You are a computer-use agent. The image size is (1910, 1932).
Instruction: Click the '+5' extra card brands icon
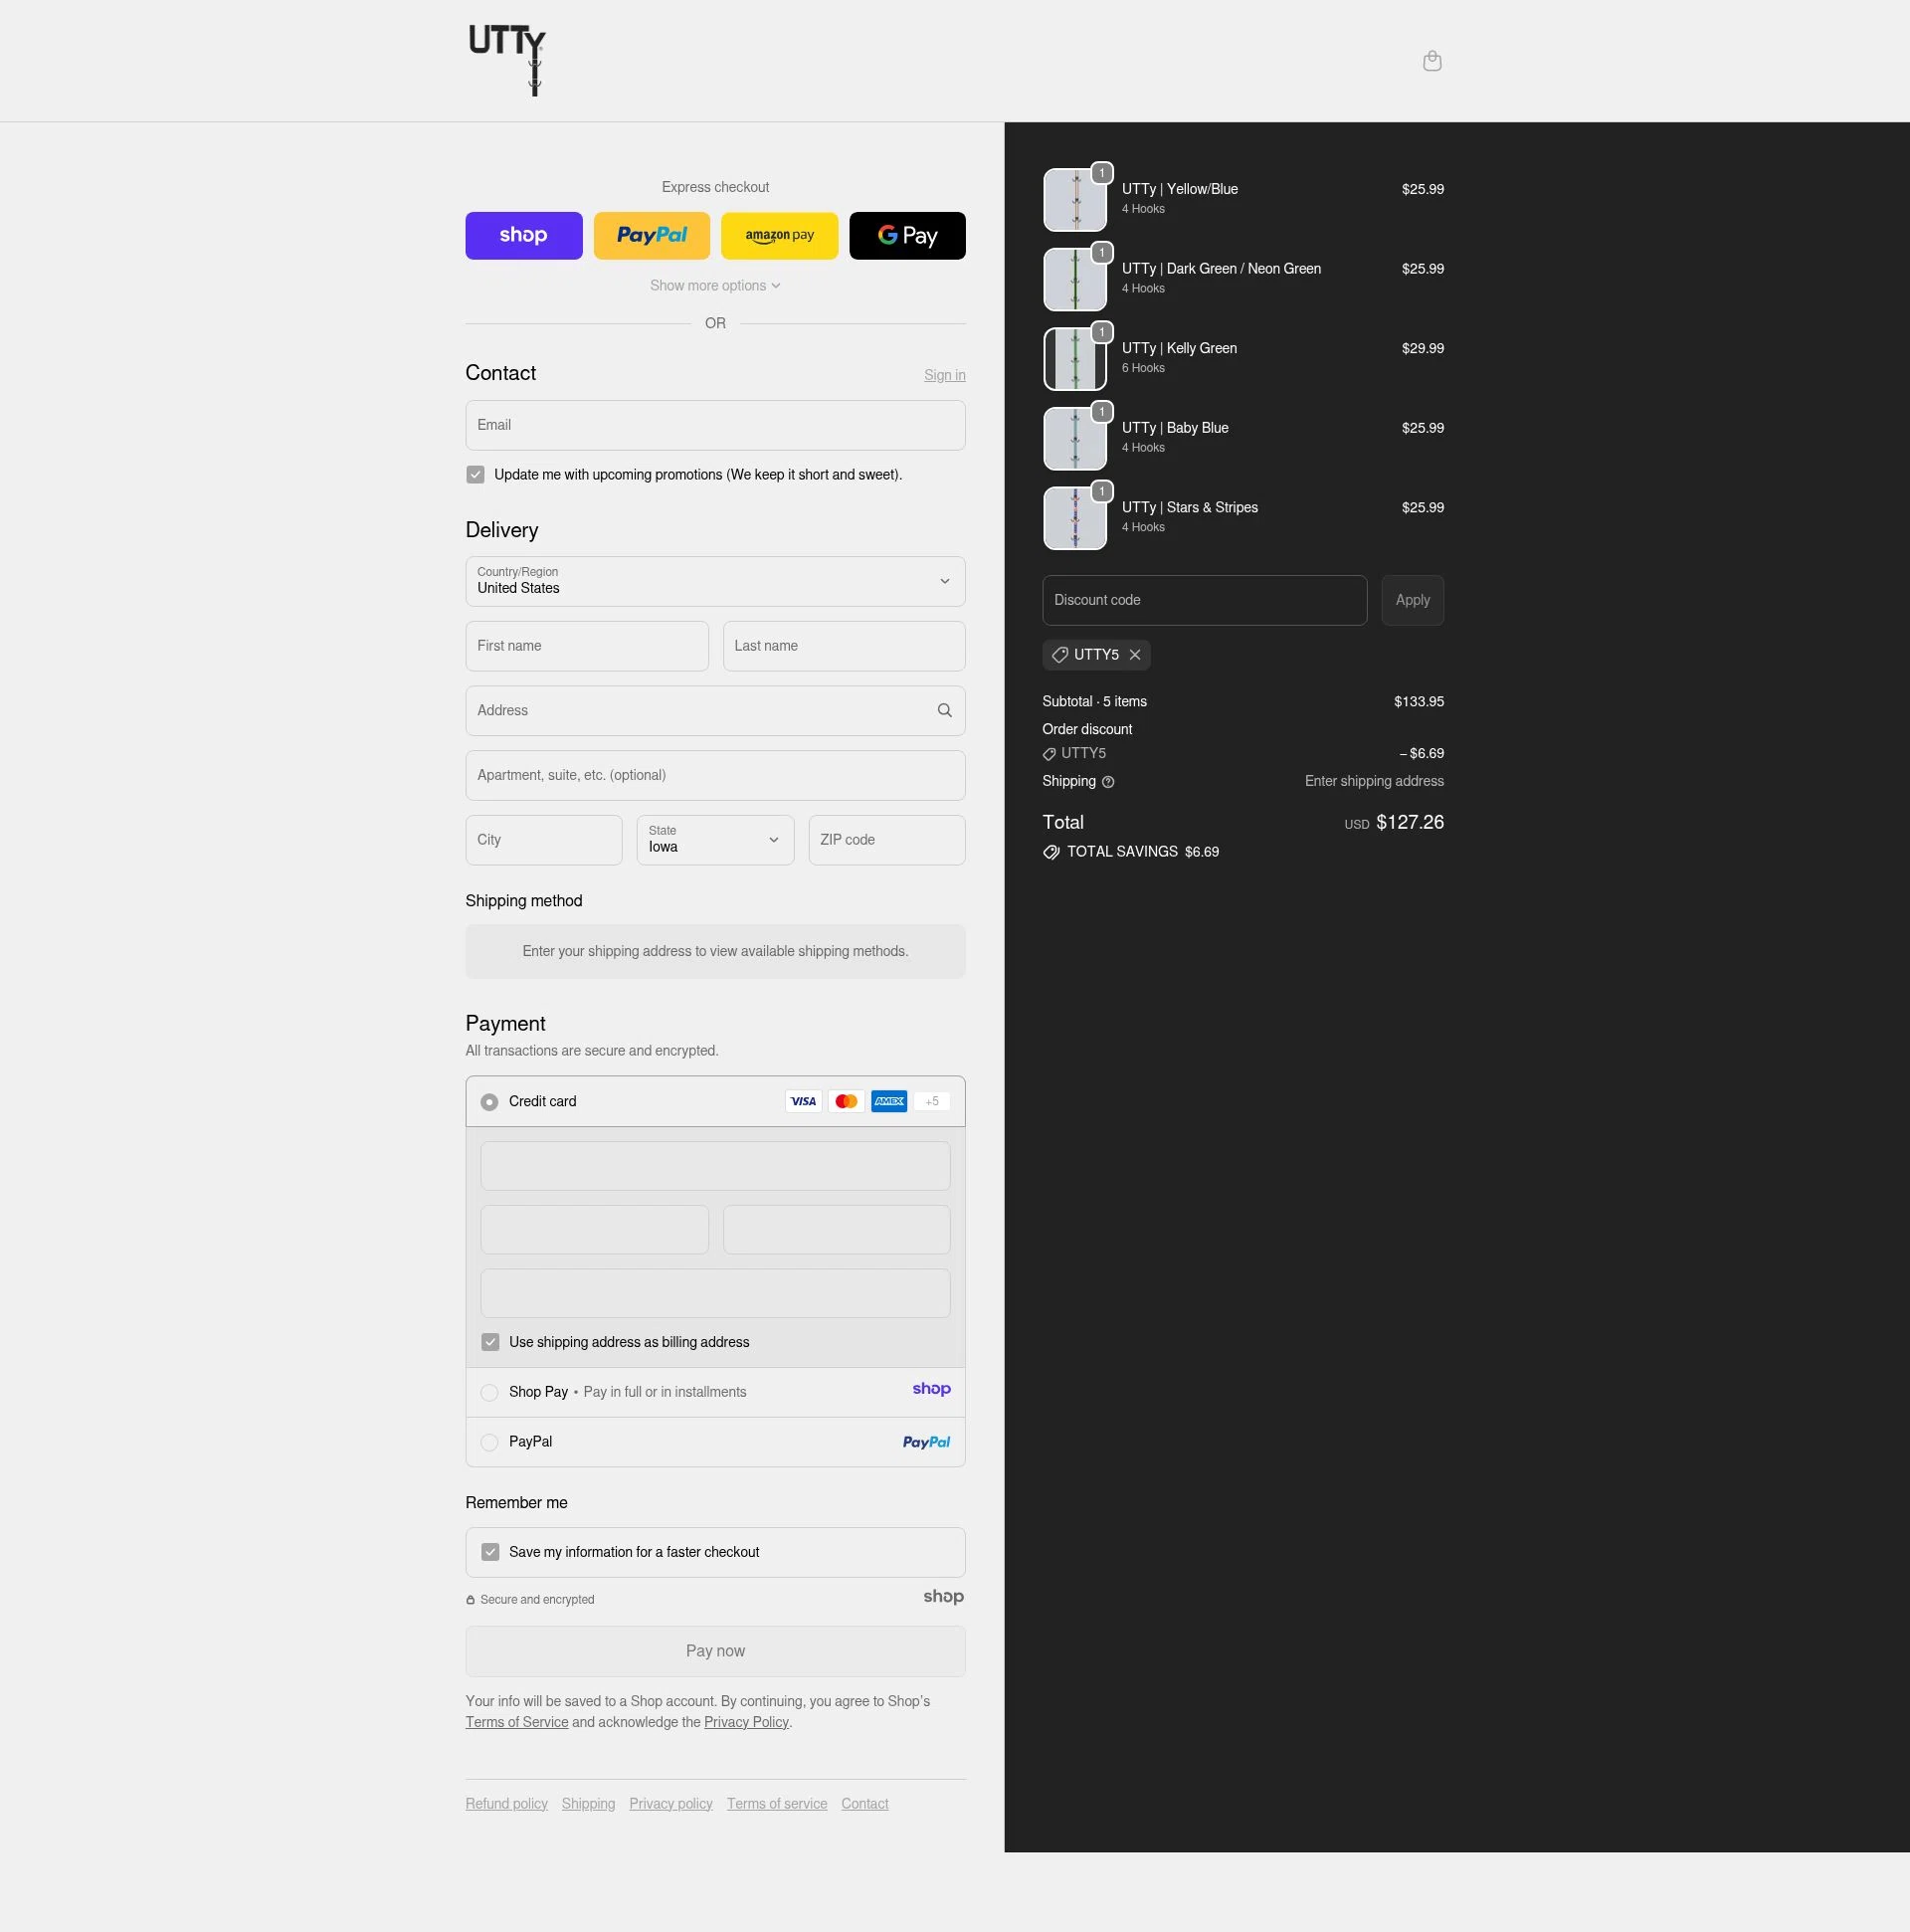point(931,1101)
